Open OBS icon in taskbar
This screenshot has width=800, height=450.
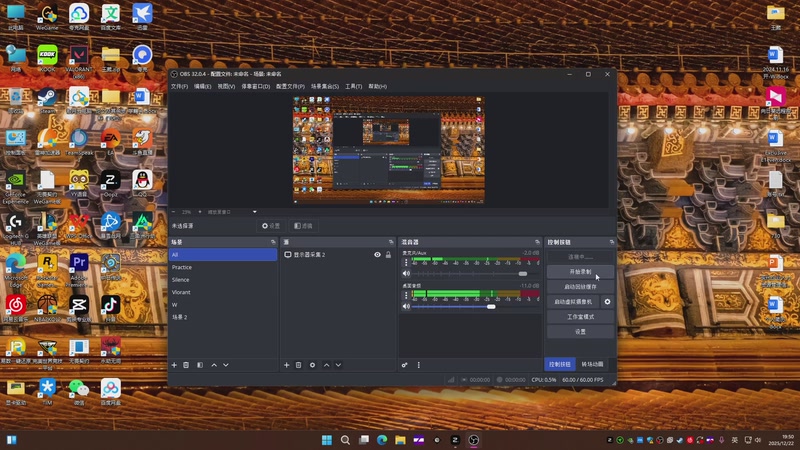point(473,440)
